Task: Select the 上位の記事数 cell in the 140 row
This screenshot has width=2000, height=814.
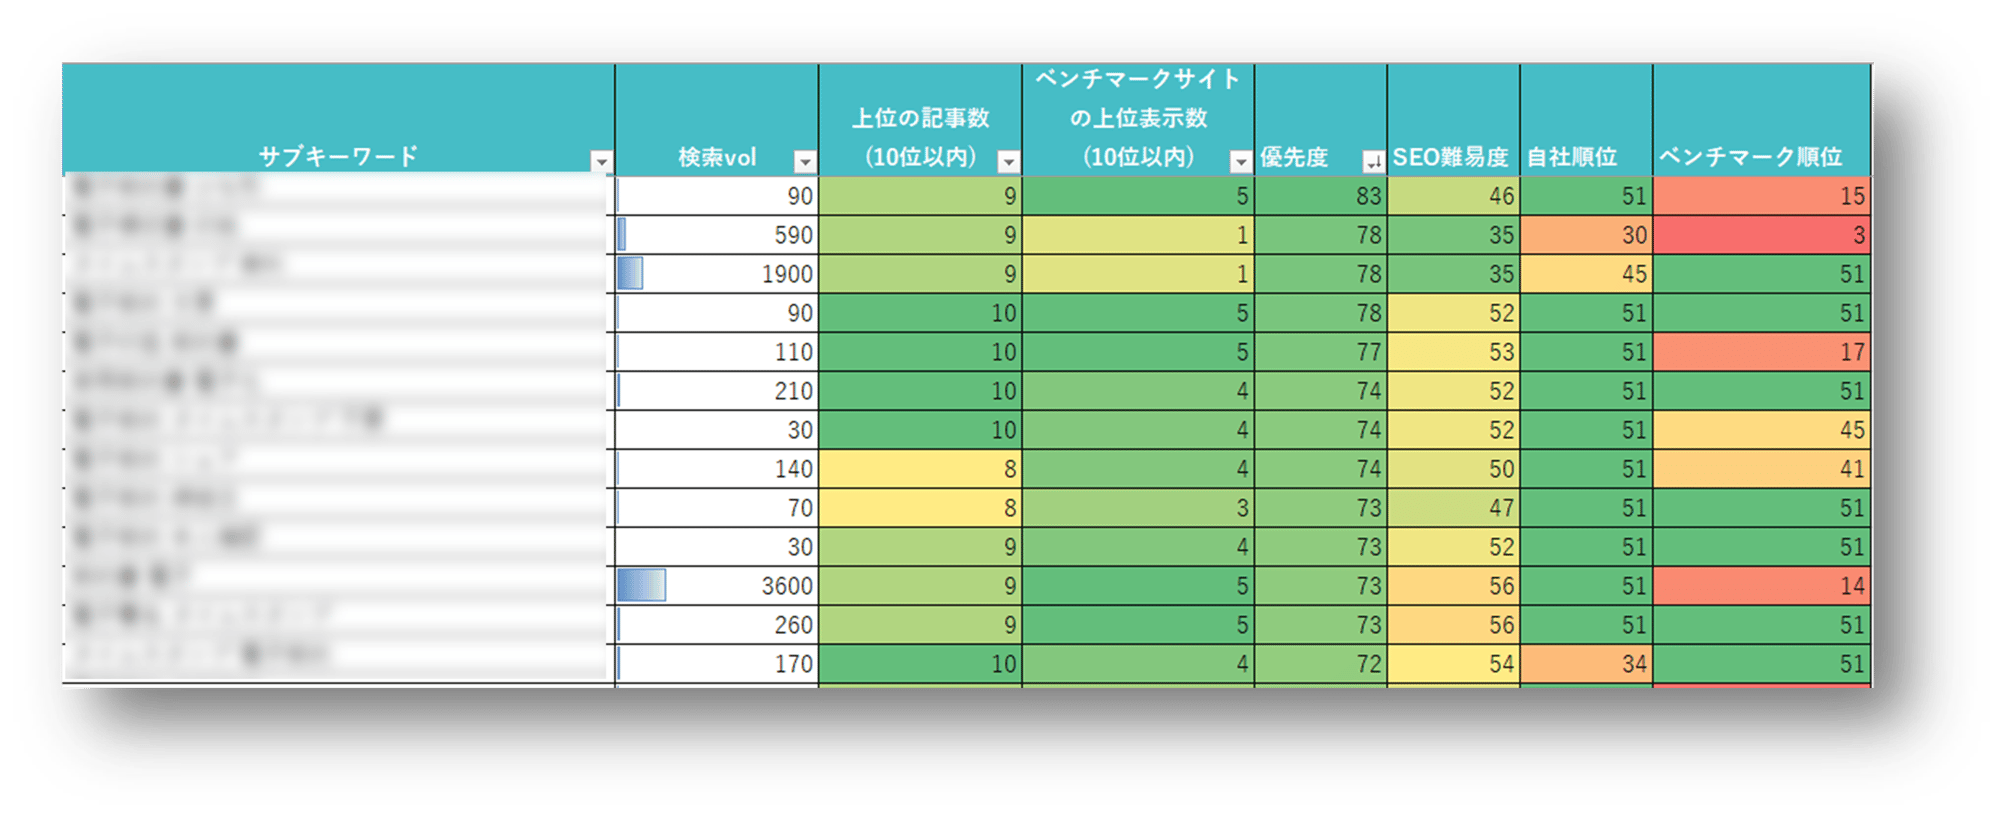Action: tap(920, 469)
